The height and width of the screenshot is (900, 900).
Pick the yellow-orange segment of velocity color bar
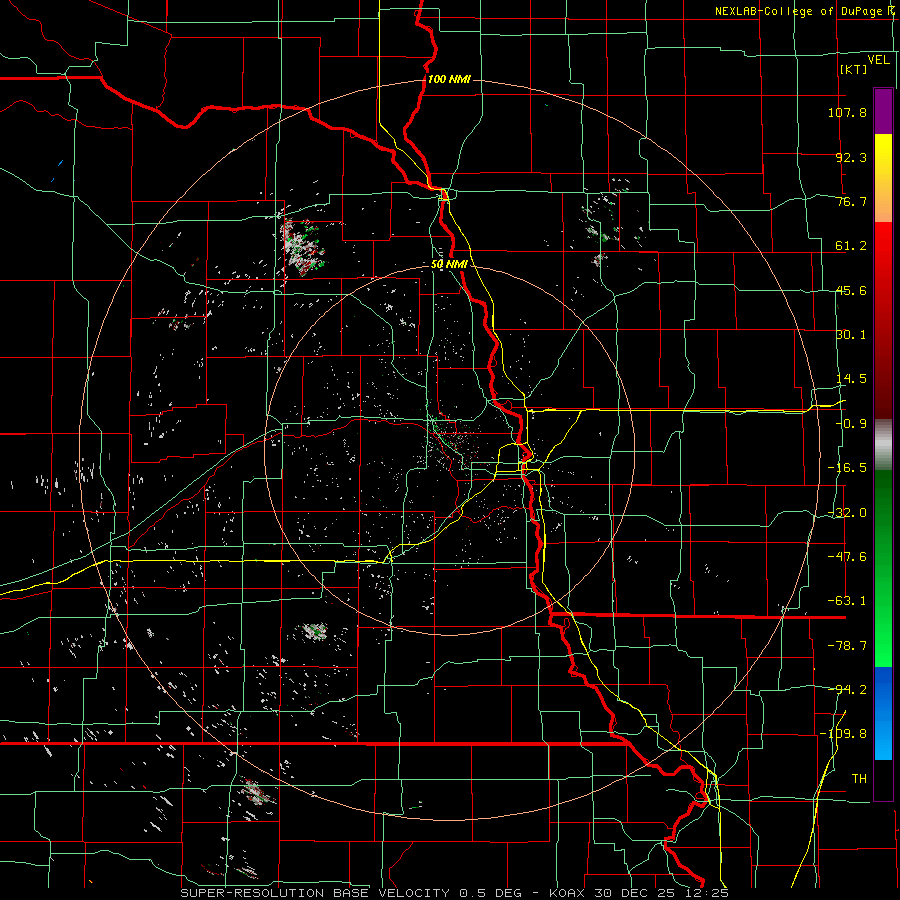point(883,178)
